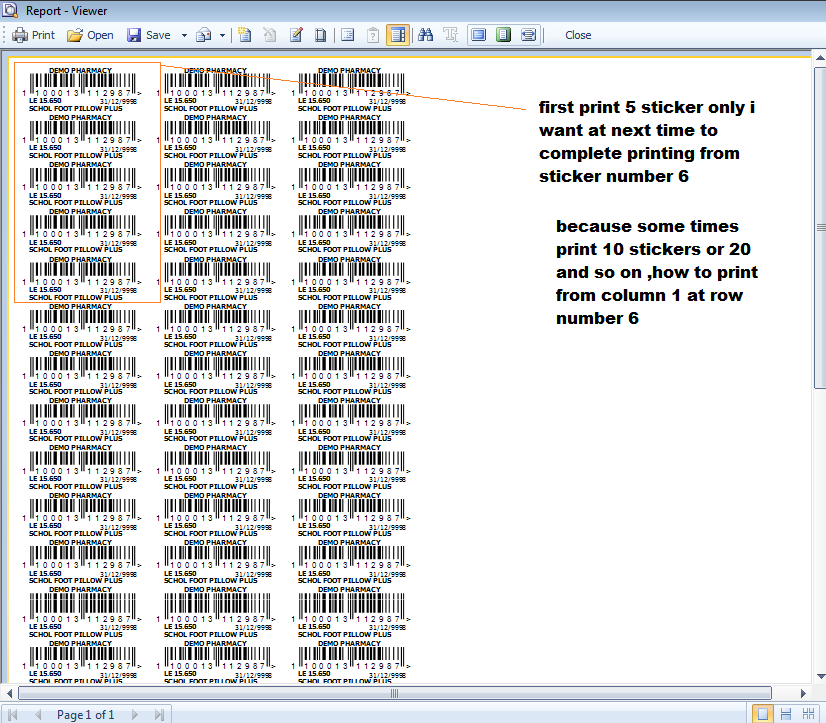
Task: Click the scroll right arrow
Action: click(x=803, y=693)
